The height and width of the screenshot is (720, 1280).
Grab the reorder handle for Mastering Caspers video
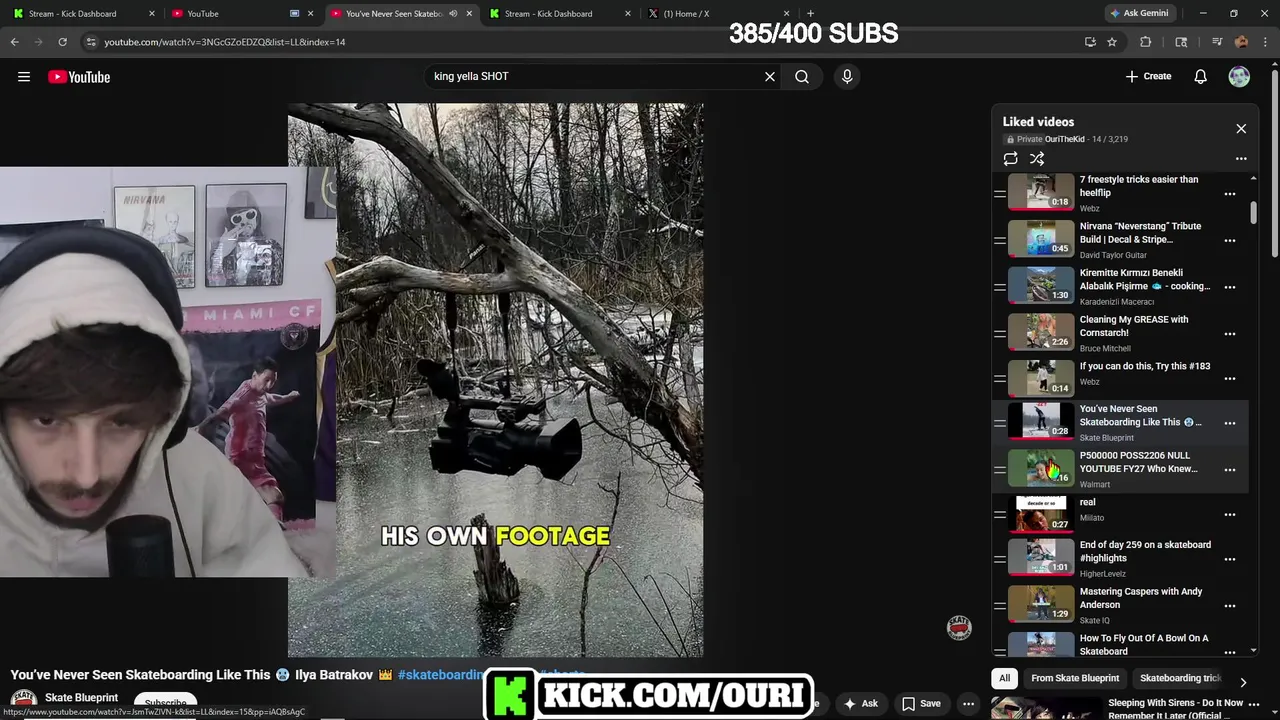(1000, 606)
